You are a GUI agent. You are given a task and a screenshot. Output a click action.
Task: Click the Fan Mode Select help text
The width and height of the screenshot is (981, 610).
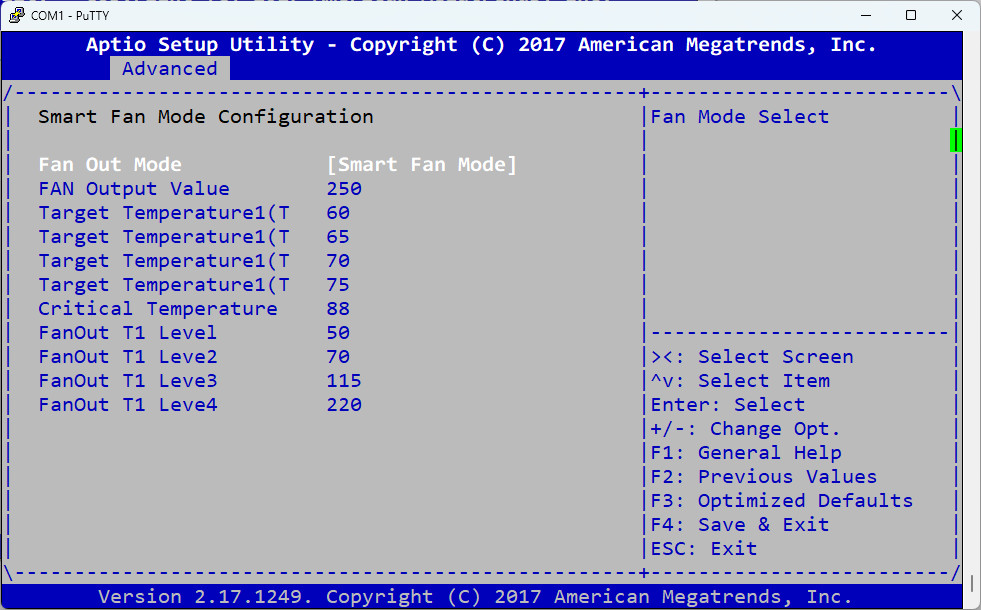pos(740,116)
